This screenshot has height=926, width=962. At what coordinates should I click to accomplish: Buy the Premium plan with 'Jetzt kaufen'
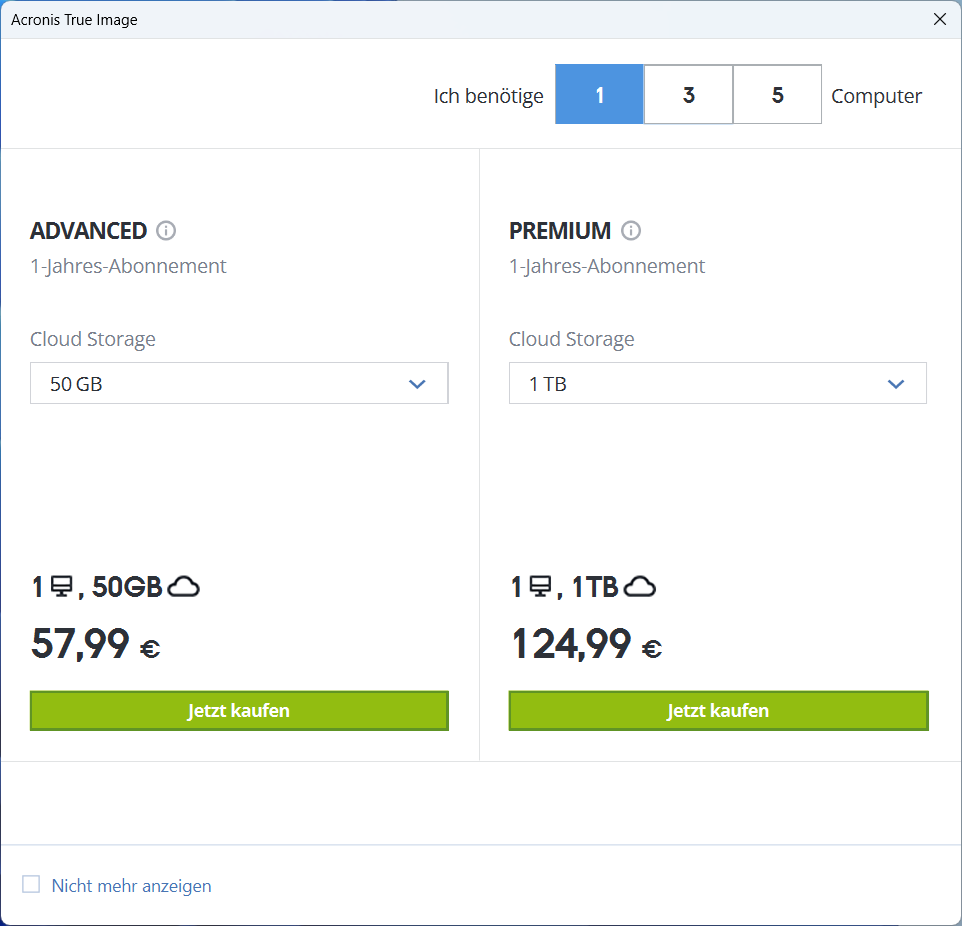coord(718,711)
